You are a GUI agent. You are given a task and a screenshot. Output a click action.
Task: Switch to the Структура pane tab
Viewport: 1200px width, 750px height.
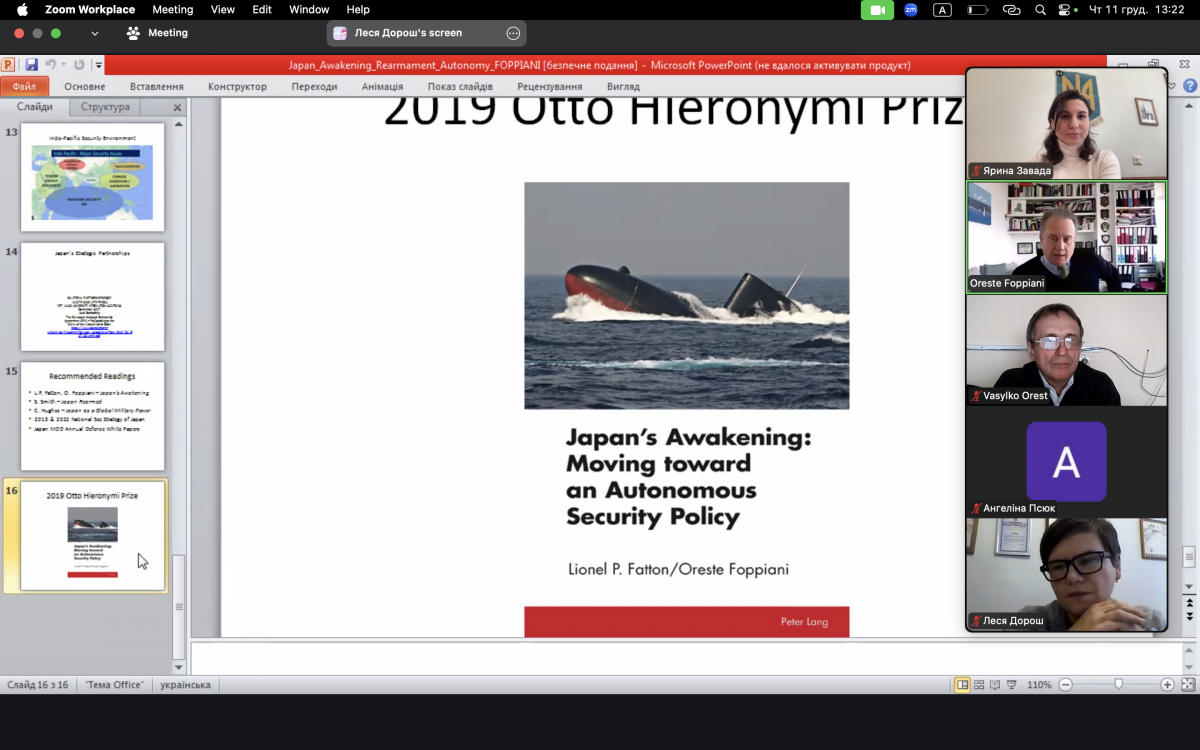(x=105, y=107)
